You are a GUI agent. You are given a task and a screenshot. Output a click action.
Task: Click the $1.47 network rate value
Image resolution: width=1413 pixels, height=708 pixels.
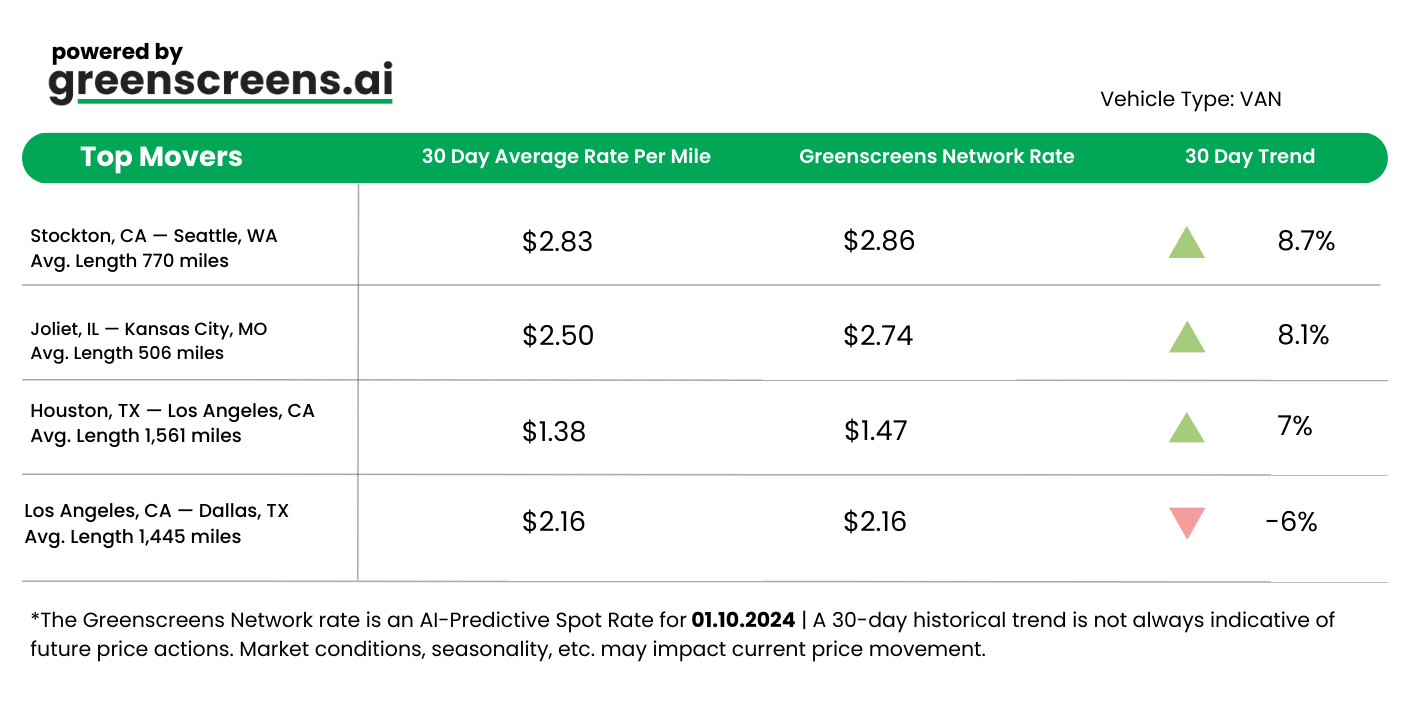pyautogui.click(x=875, y=431)
